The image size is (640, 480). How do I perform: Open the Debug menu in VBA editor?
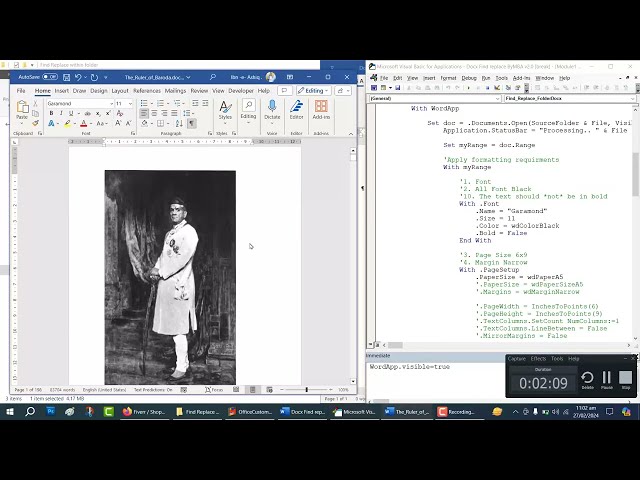469,78
